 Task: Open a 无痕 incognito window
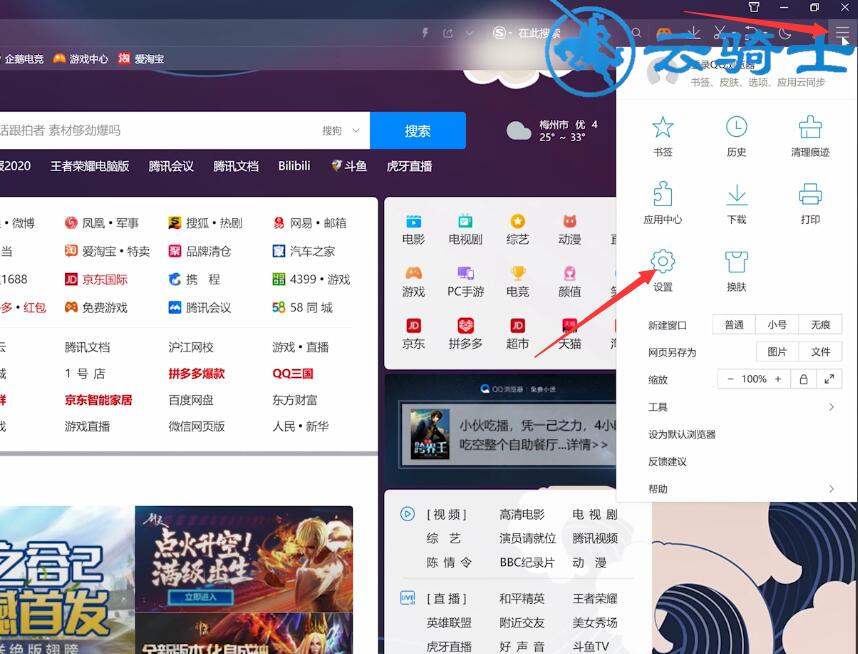820,325
